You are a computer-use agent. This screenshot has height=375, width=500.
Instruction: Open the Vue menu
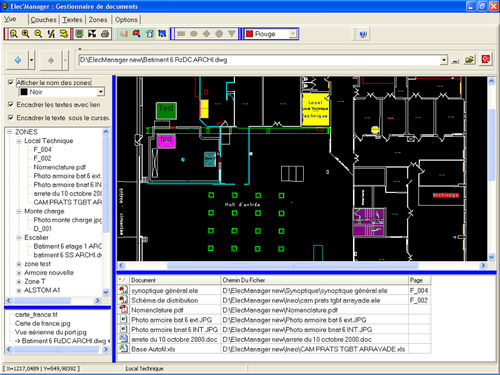[x=10, y=19]
